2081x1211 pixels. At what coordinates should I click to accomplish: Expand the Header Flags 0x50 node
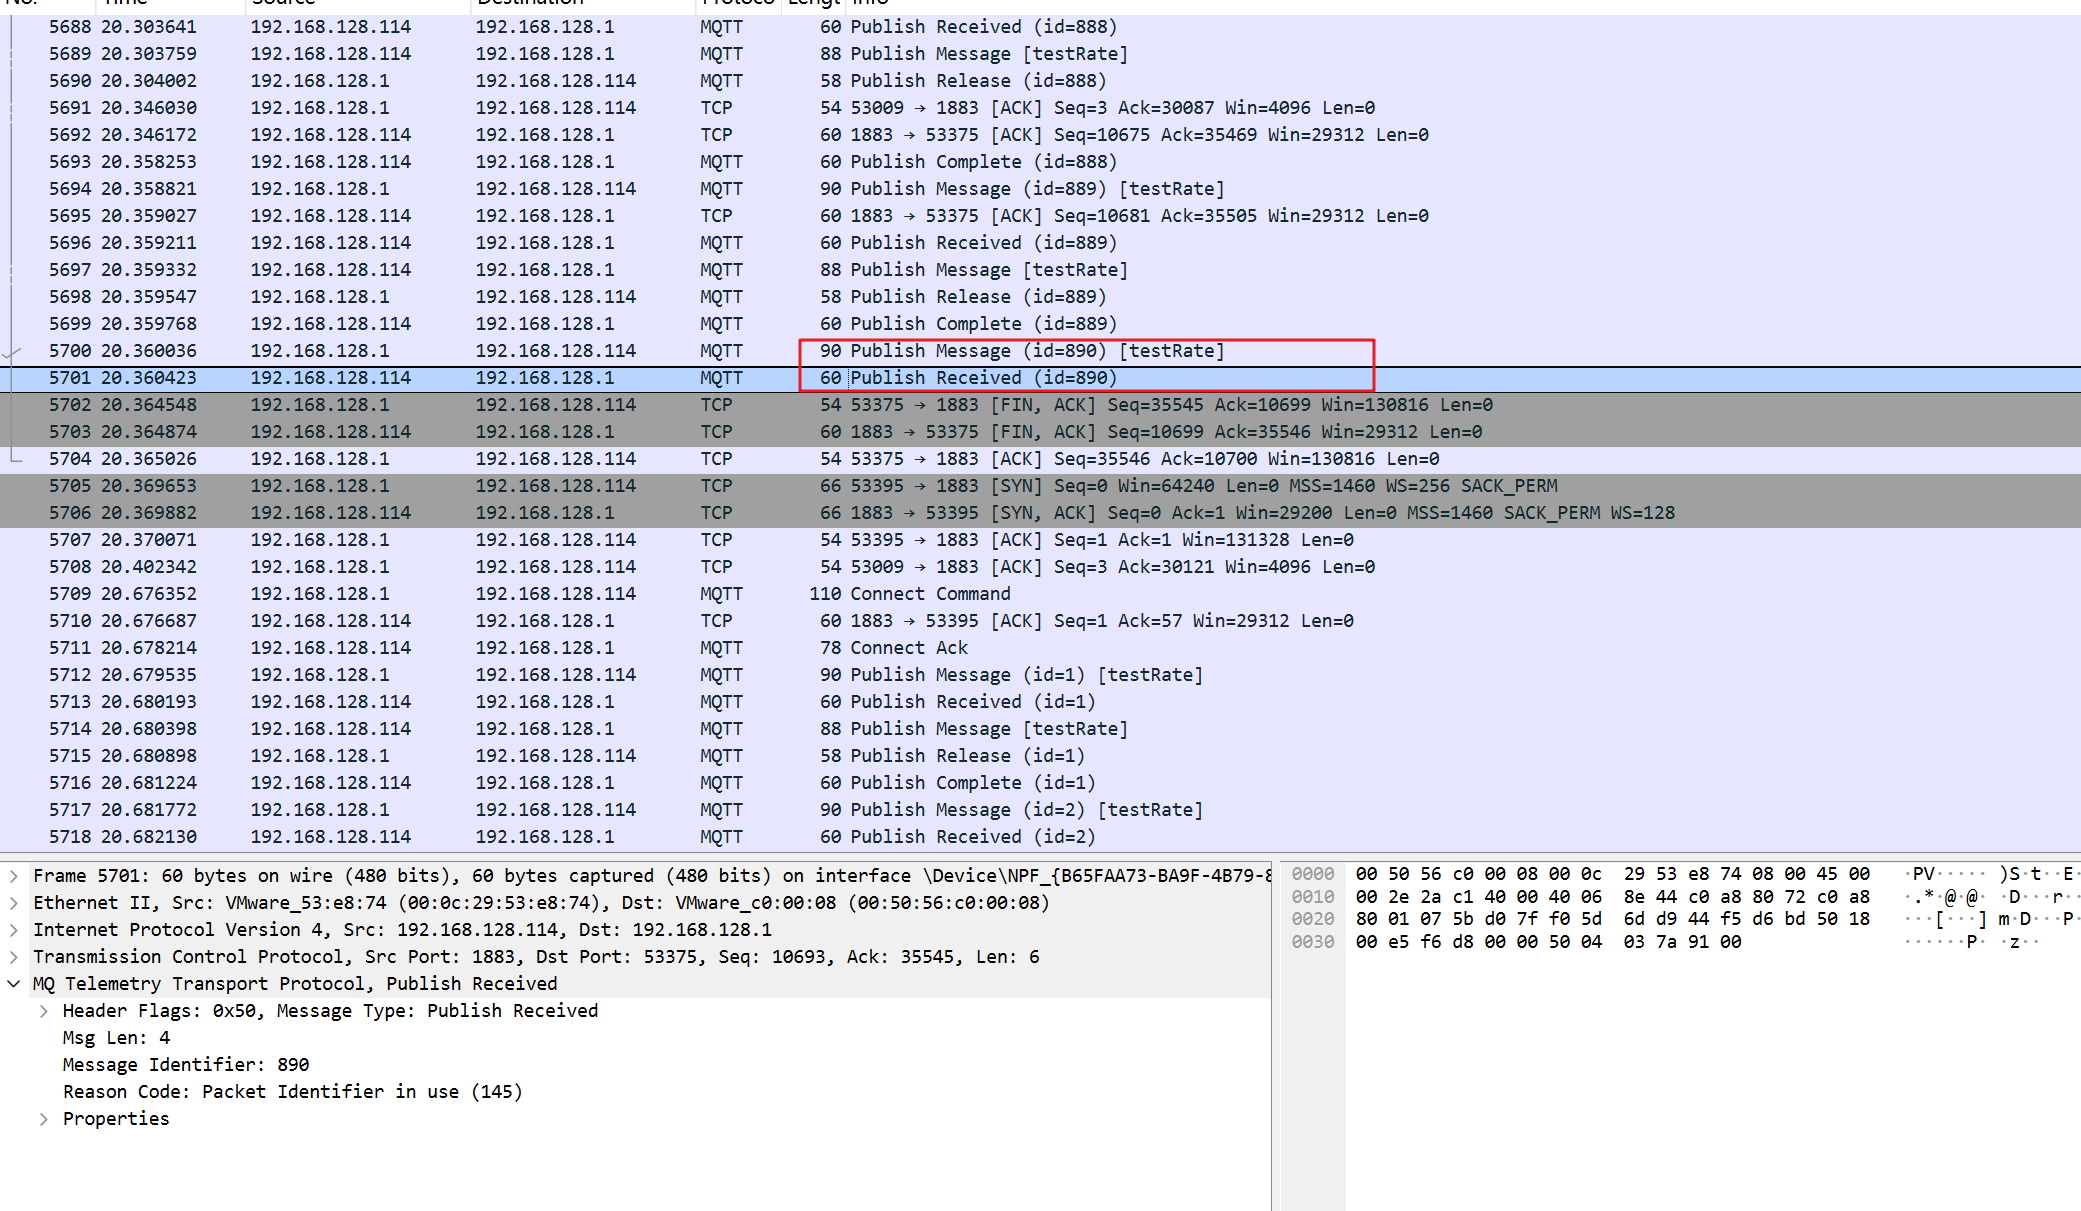pyautogui.click(x=44, y=1011)
